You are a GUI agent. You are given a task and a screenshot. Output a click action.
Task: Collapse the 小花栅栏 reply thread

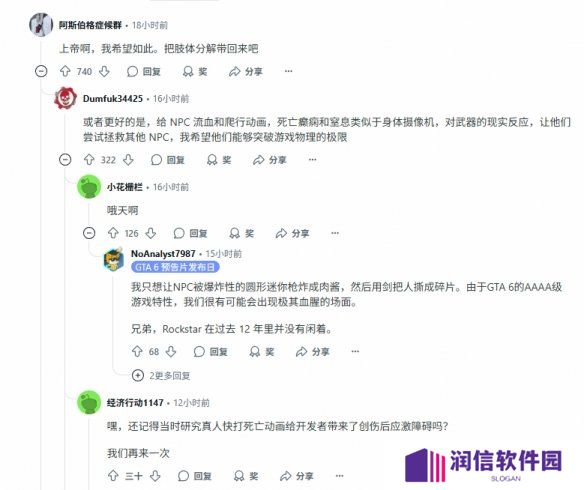tap(89, 233)
